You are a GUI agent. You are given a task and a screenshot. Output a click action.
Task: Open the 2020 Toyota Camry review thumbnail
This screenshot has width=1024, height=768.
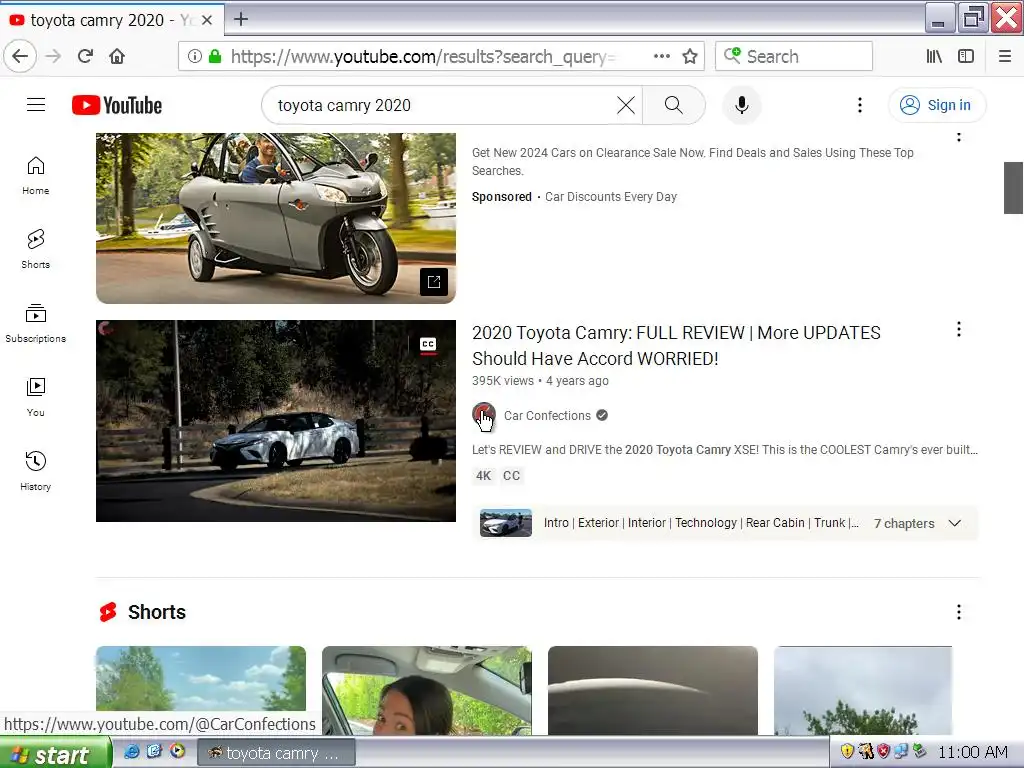(276, 421)
